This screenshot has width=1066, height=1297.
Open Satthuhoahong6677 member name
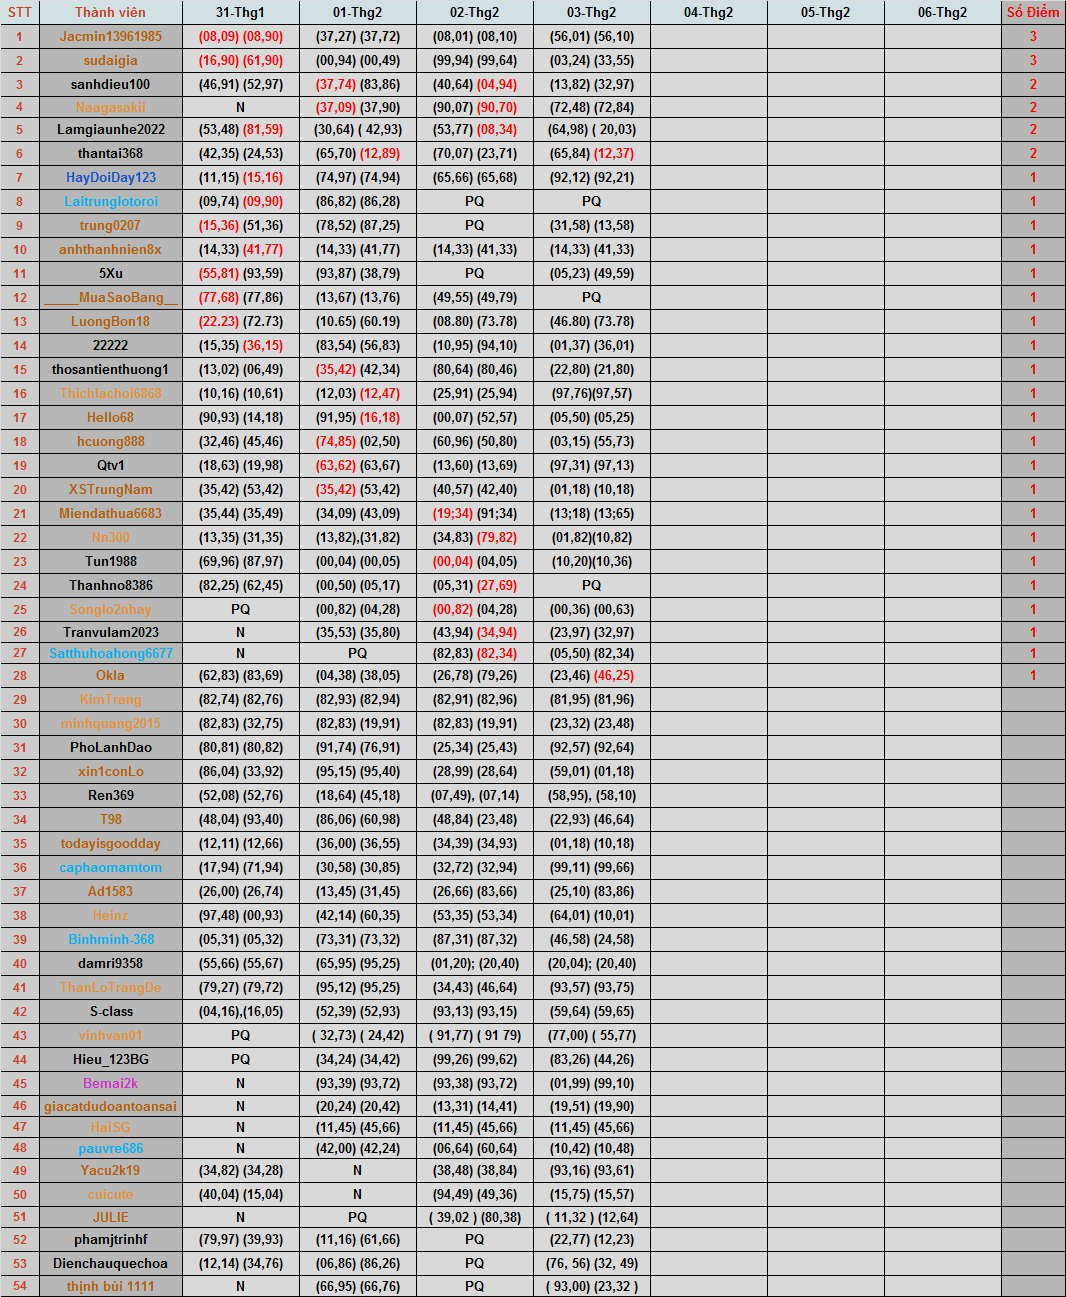110,653
